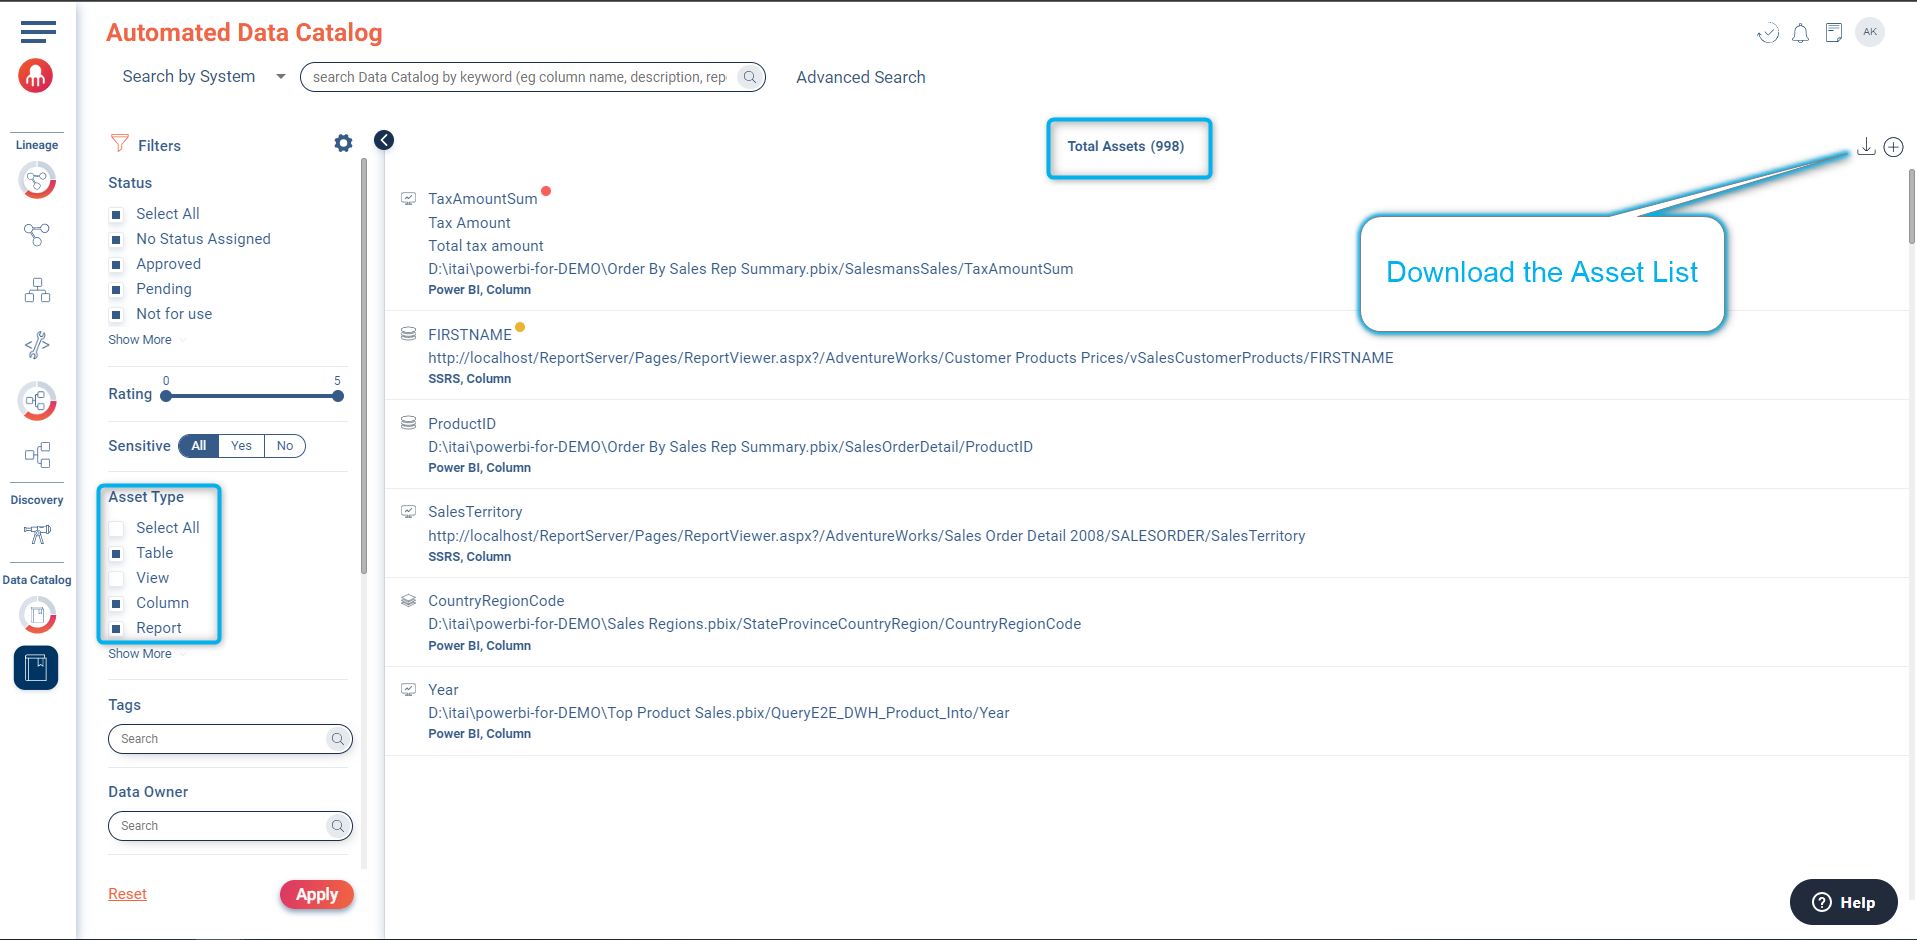Click the Rating slider right handle

[338, 396]
